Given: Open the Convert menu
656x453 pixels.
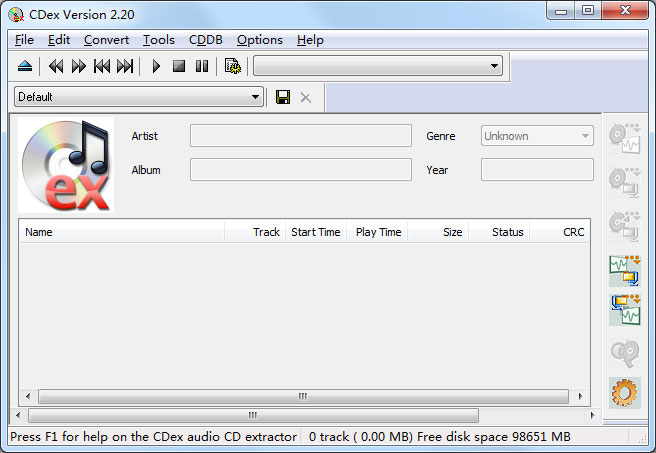Looking at the screenshot, I should (106, 40).
